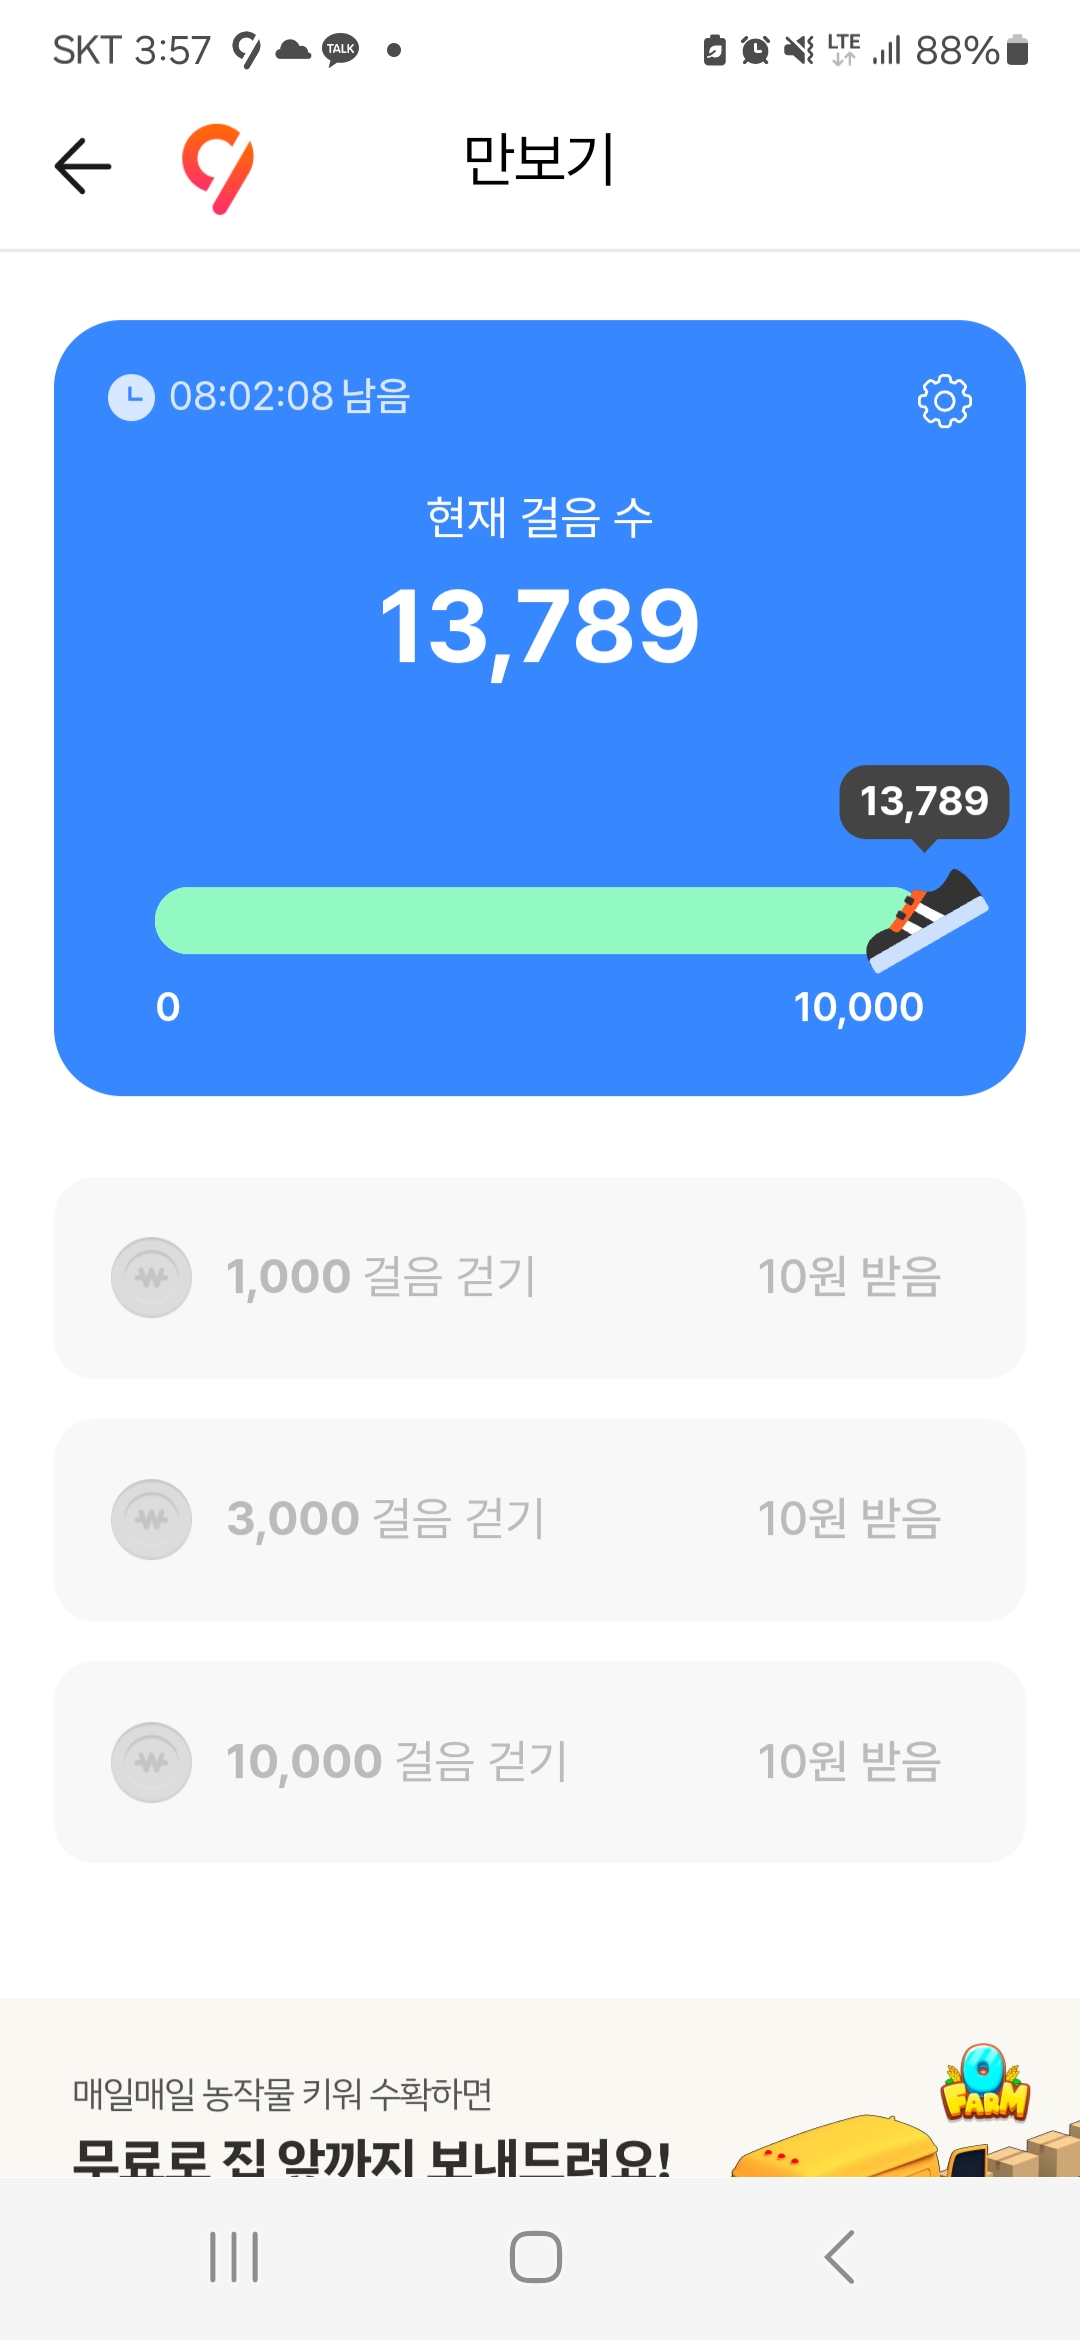Tap the Farm game logo icon
Image resolution: width=1080 pixels, height=2340 pixels.
985,2085
